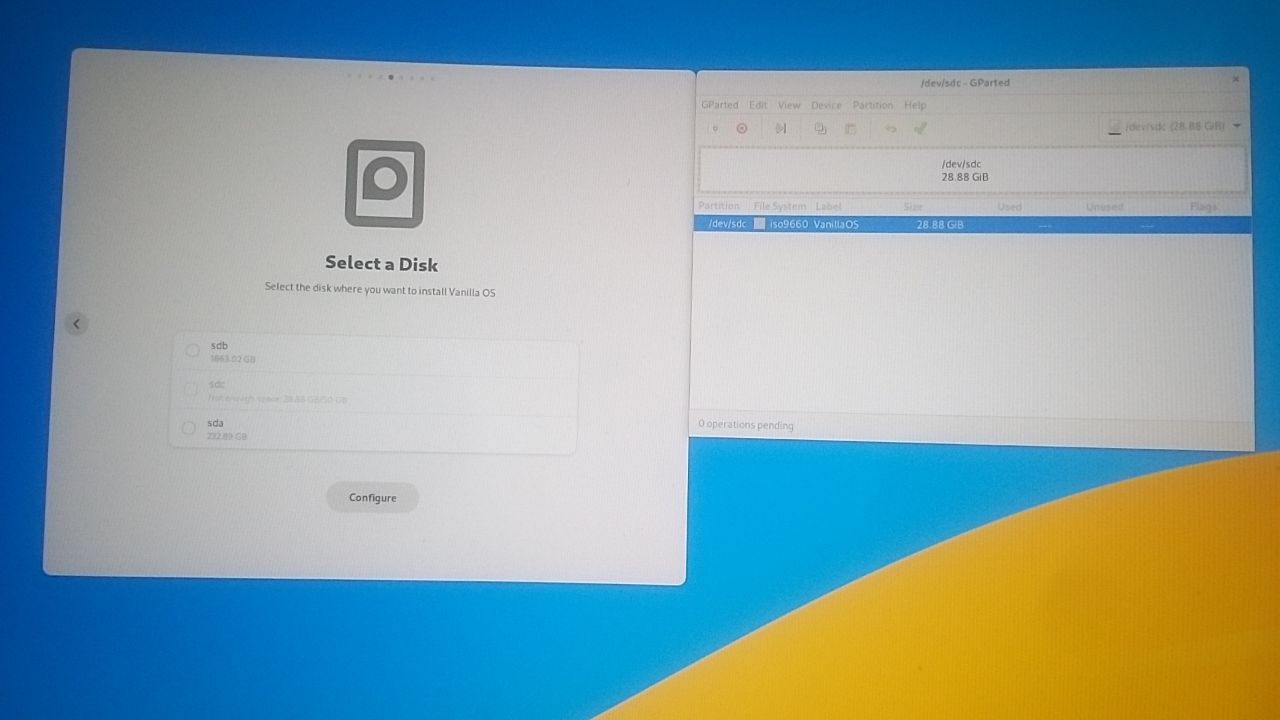Viewport: 1280px width, 720px height.
Task: Go back with the installer's left arrow
Action: [76, 323]
